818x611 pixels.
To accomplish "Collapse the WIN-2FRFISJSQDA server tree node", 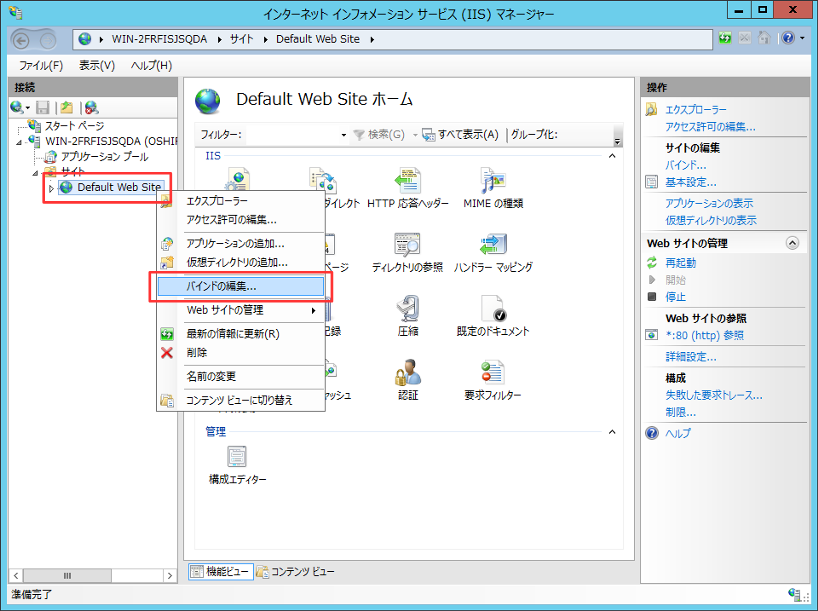I will point(19,142).
